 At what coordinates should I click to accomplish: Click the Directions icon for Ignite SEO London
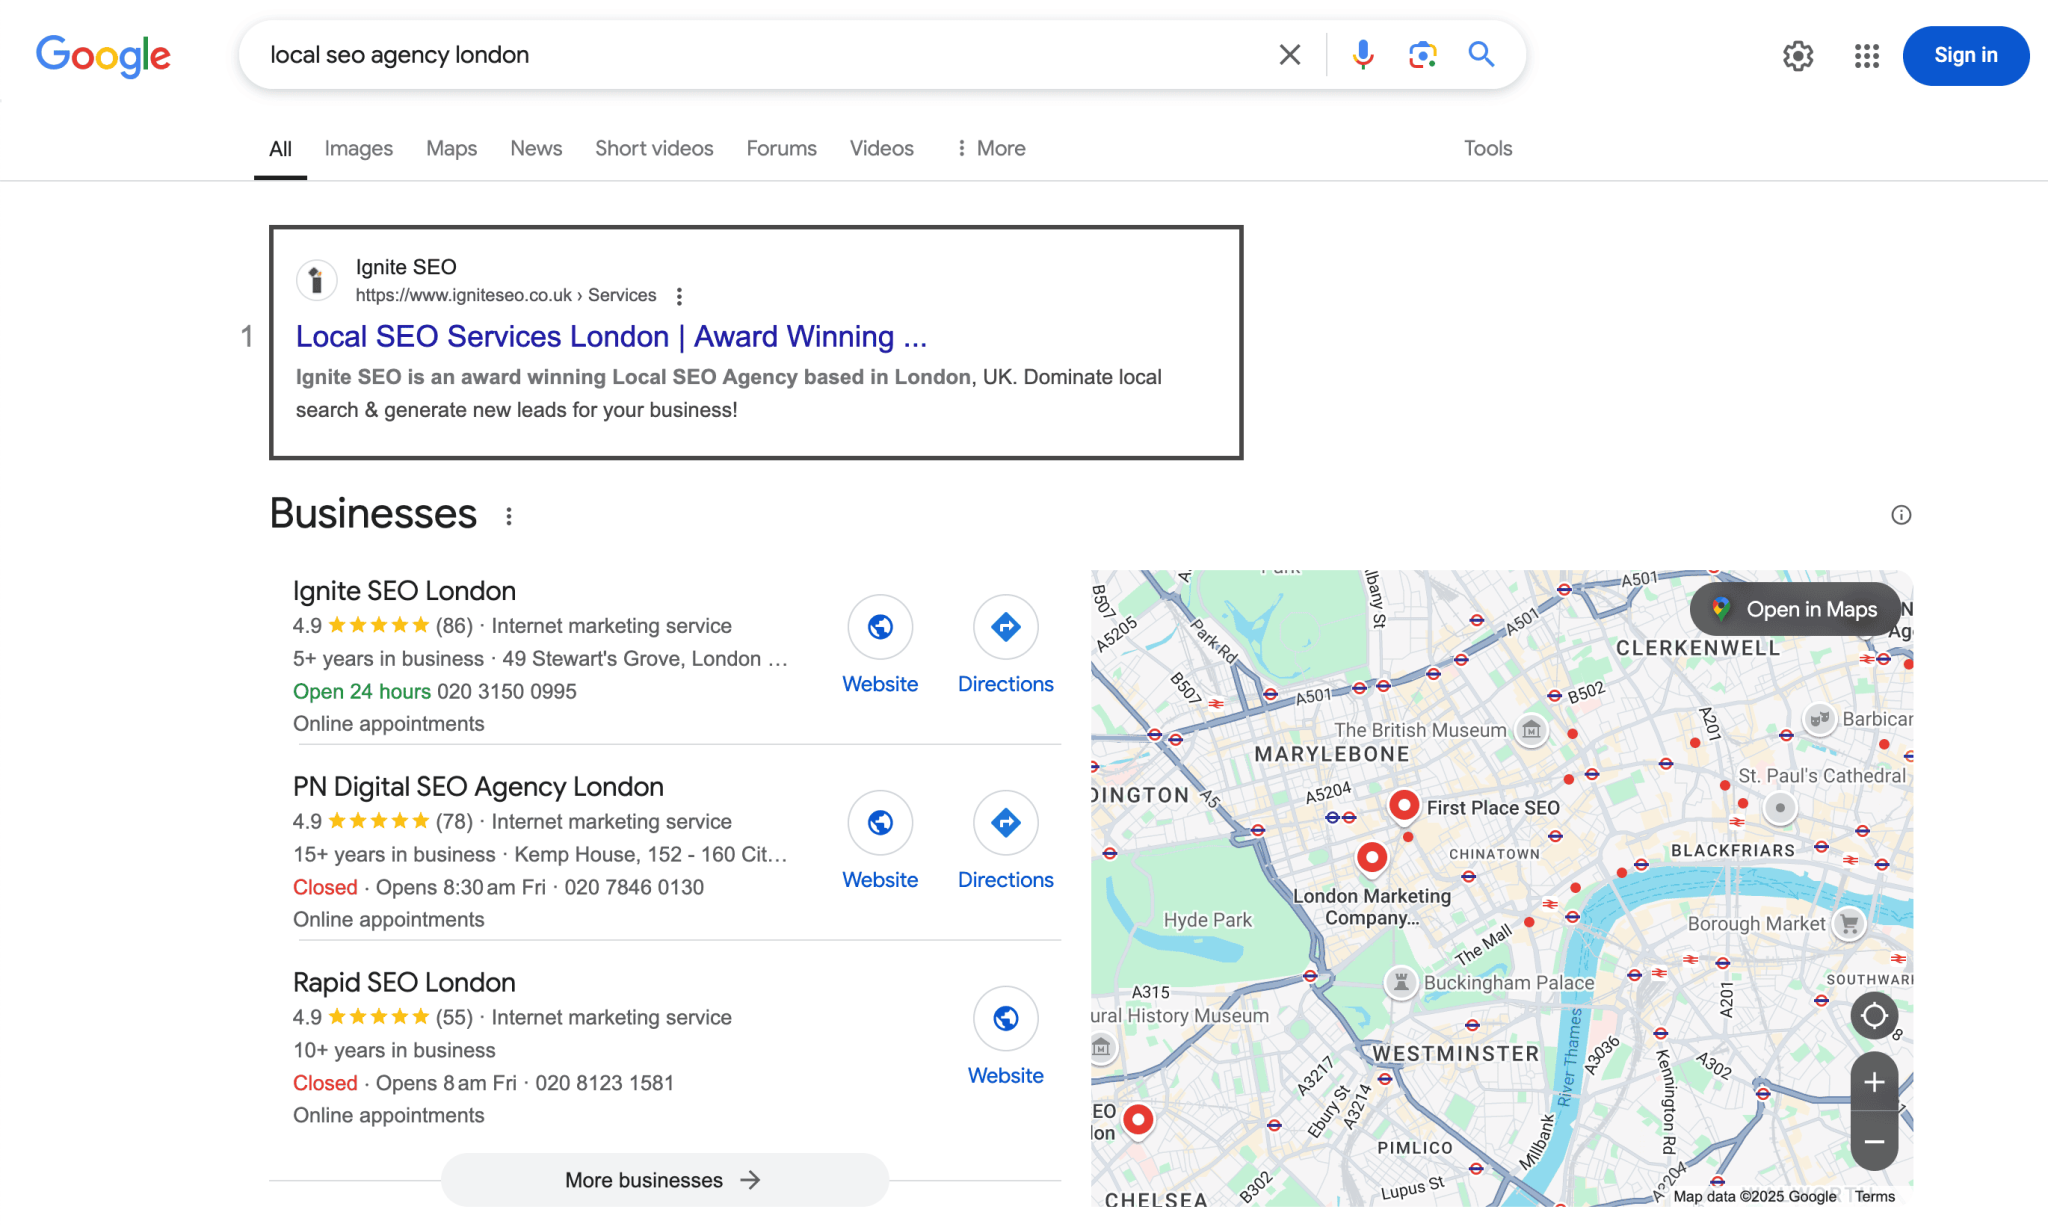coord(1005,628)
